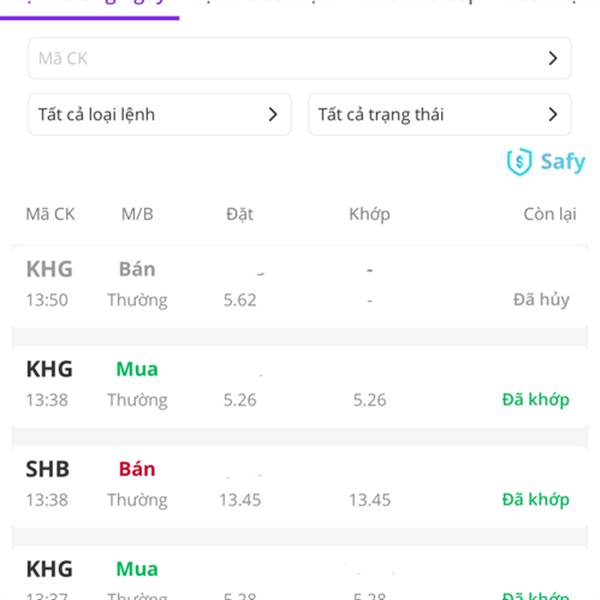This screenshot has width=600, height=600.
Task: Sort by the M/B column header
Action: pyautogui.click(x=137, y=214)
